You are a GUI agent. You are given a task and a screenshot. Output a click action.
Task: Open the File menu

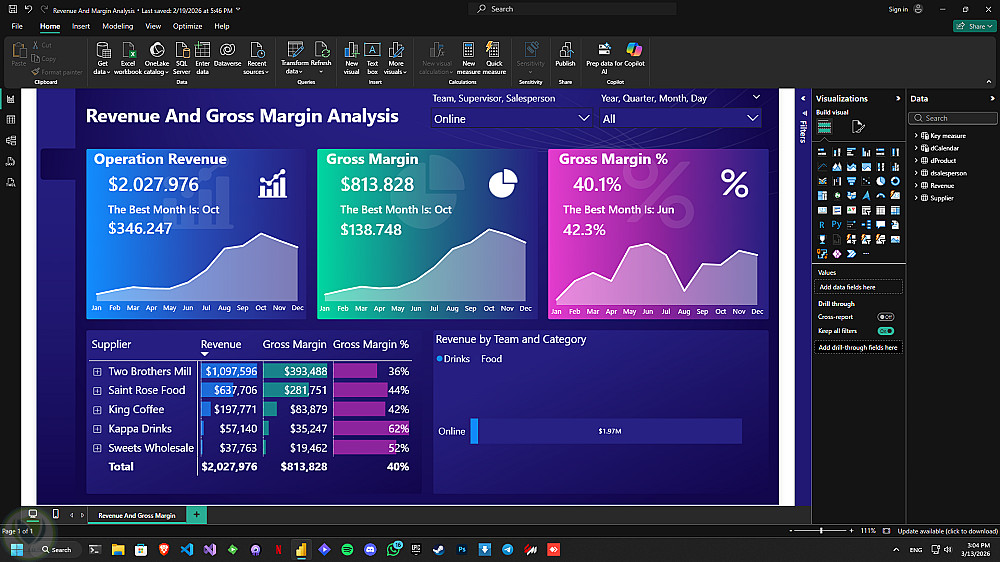(17, 26)
